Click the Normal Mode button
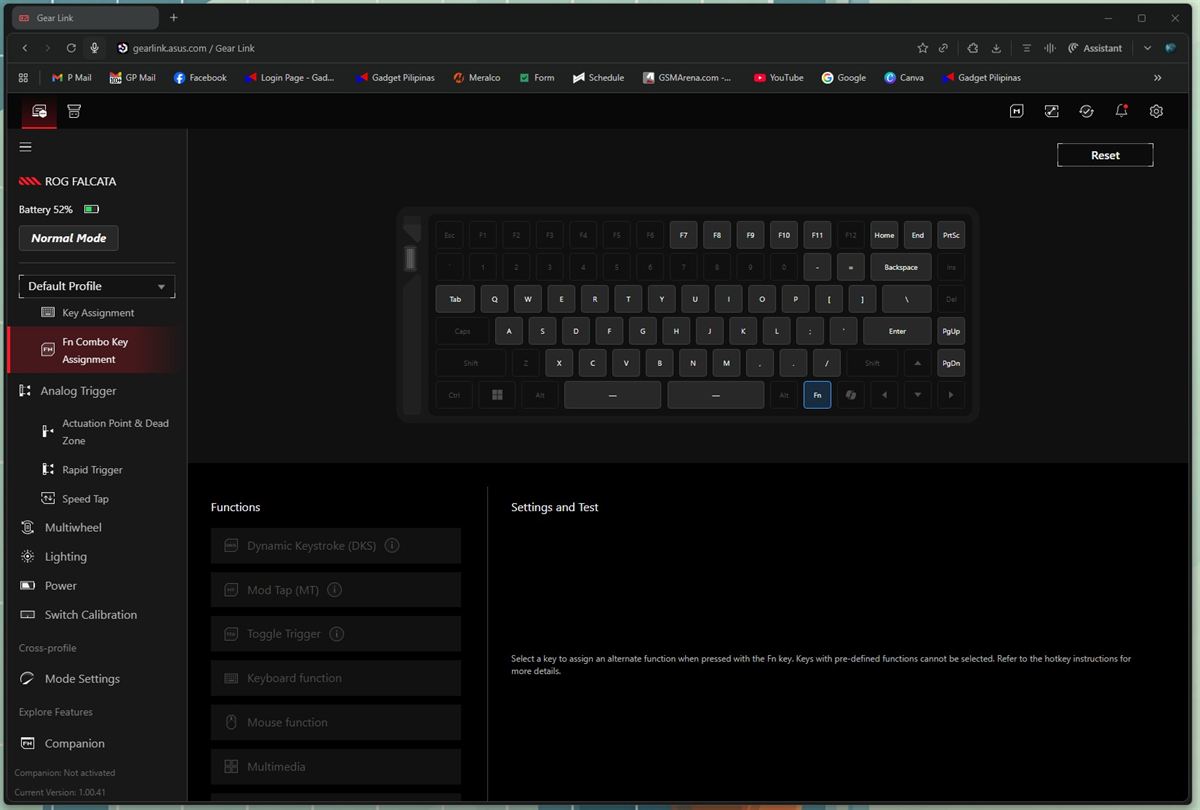This screenshot has height=810, width=1200. (x=68, y=238)
